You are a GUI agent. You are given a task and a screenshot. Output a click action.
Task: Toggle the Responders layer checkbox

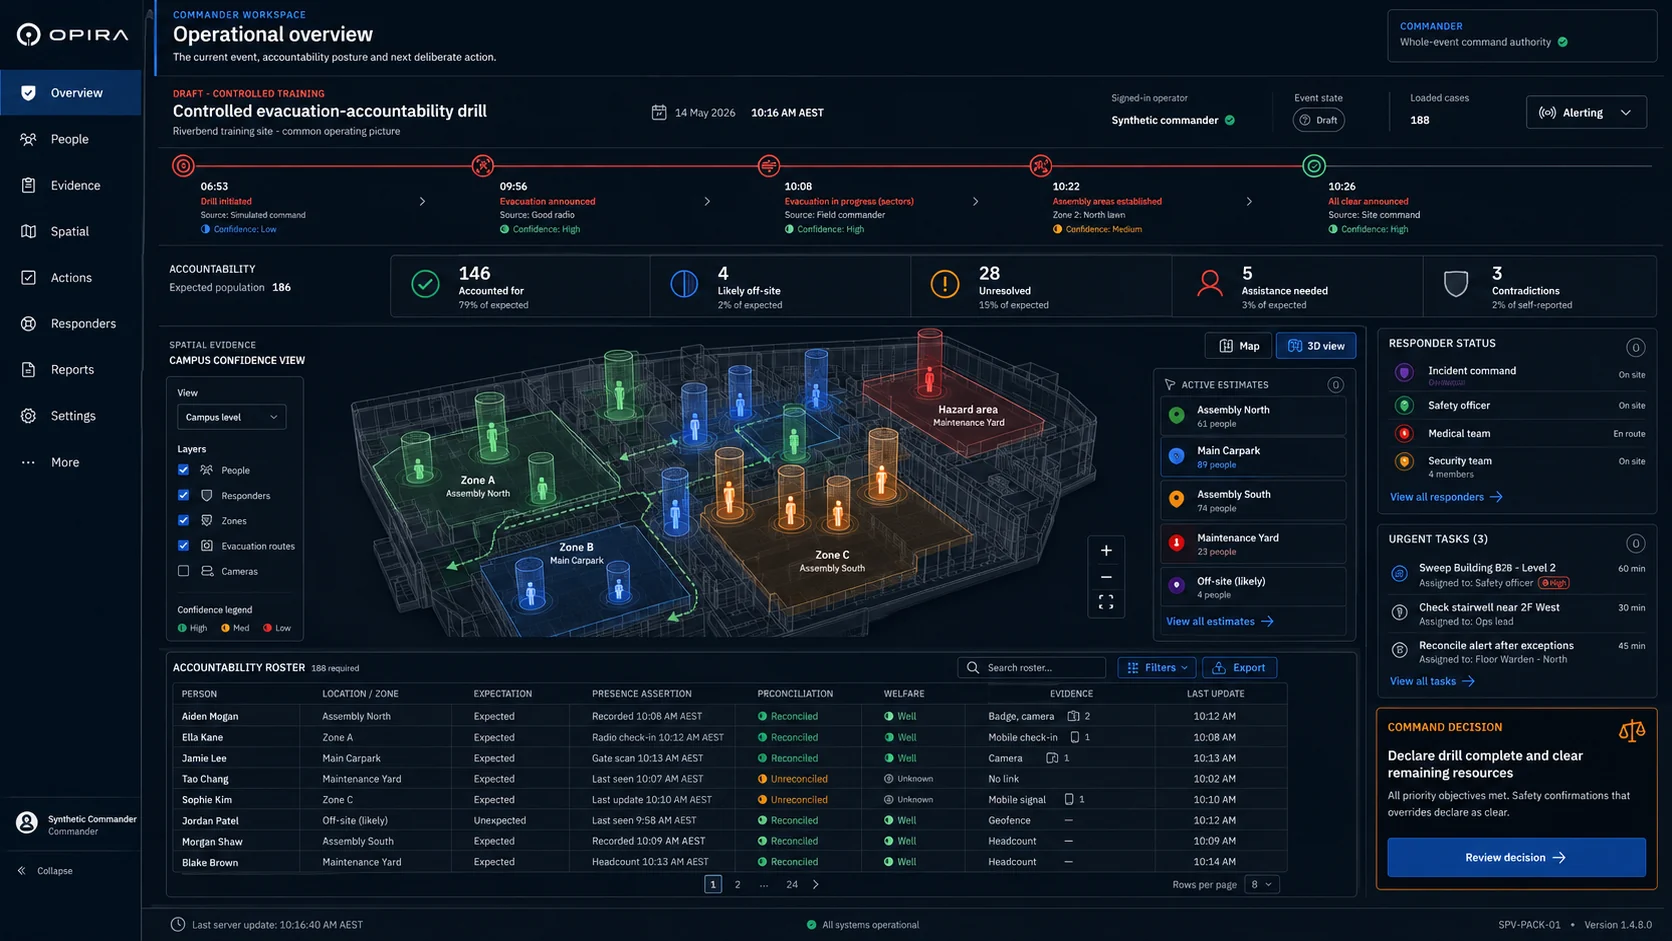[x=183, y=495]
